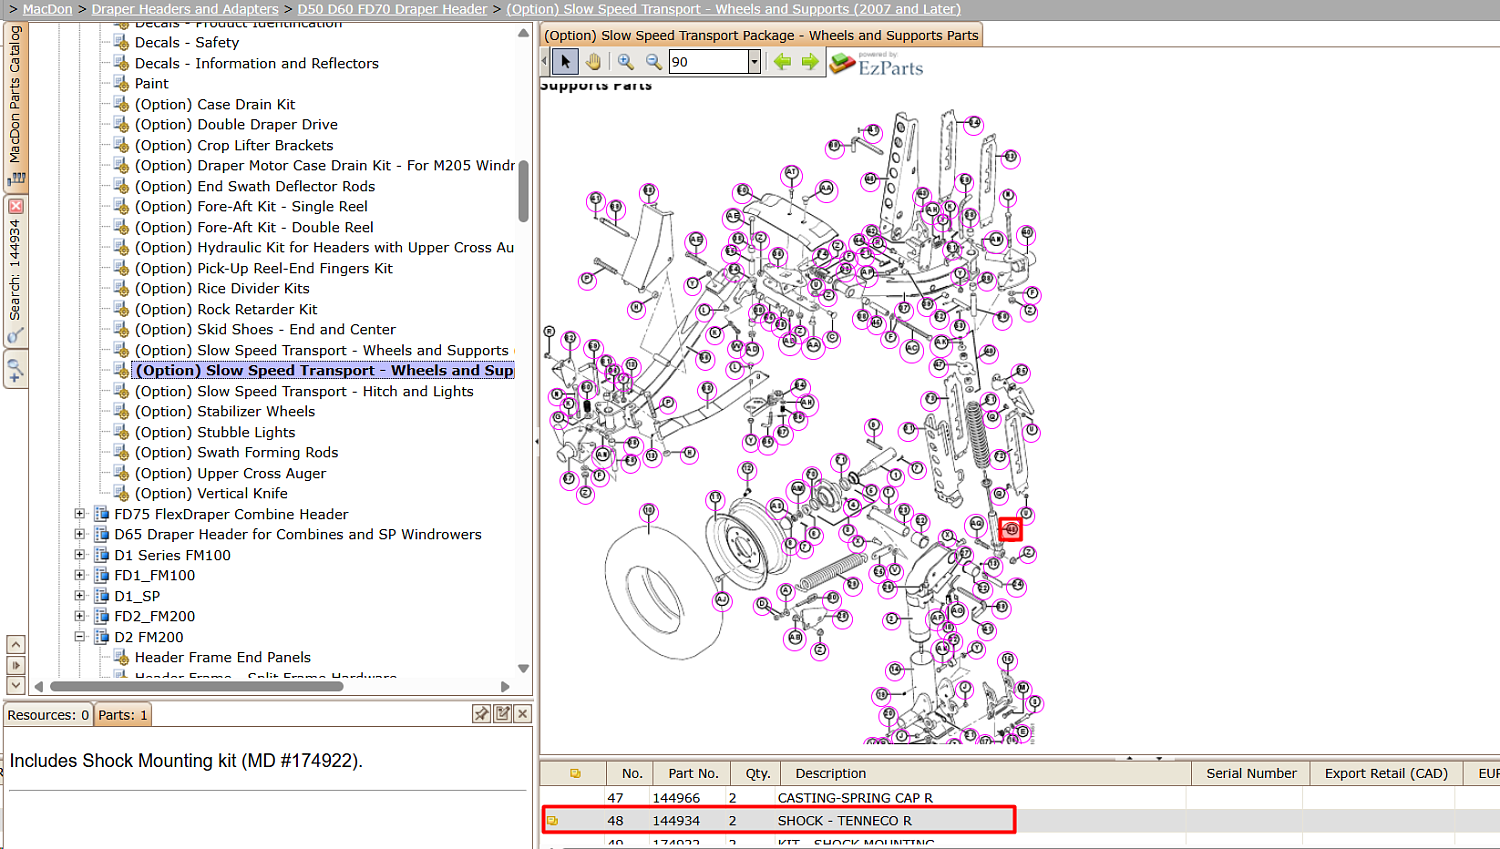Select (Option) Stubble Lights
The height and width of the screenshot is (849, 1500).
click(215, 432)
